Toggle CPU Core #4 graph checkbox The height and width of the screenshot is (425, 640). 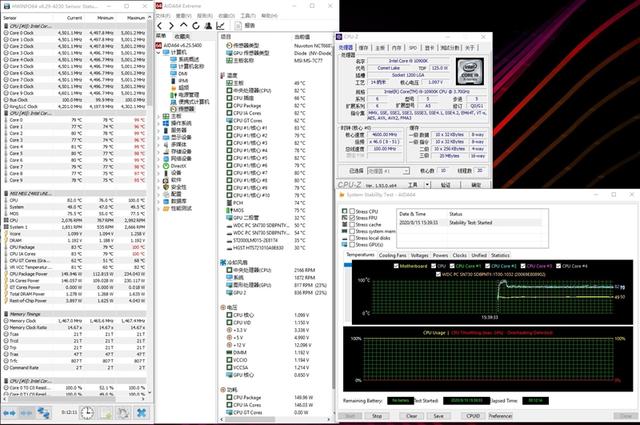(558, 266)
